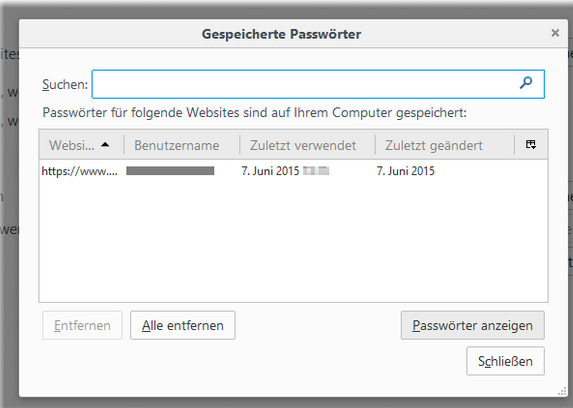Sort by Zuletzt verwendet column header
The width and height of the screenshot is (573, 408).
[x=307, y=145]
